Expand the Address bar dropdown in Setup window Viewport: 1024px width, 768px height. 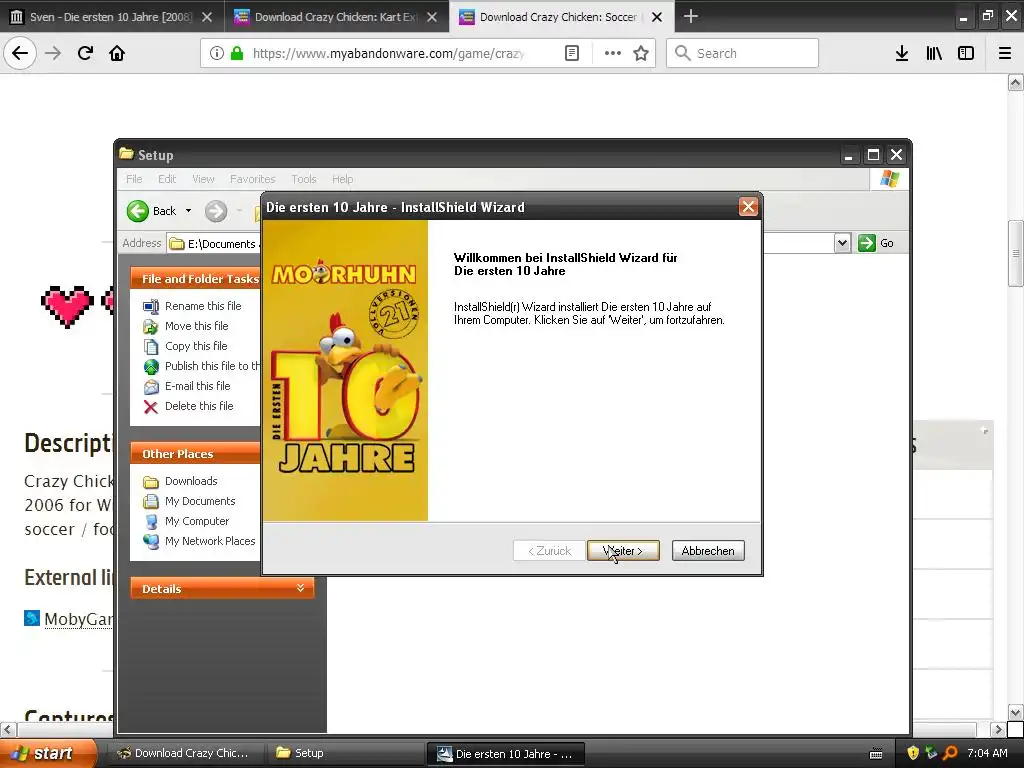tap(842, 243)
